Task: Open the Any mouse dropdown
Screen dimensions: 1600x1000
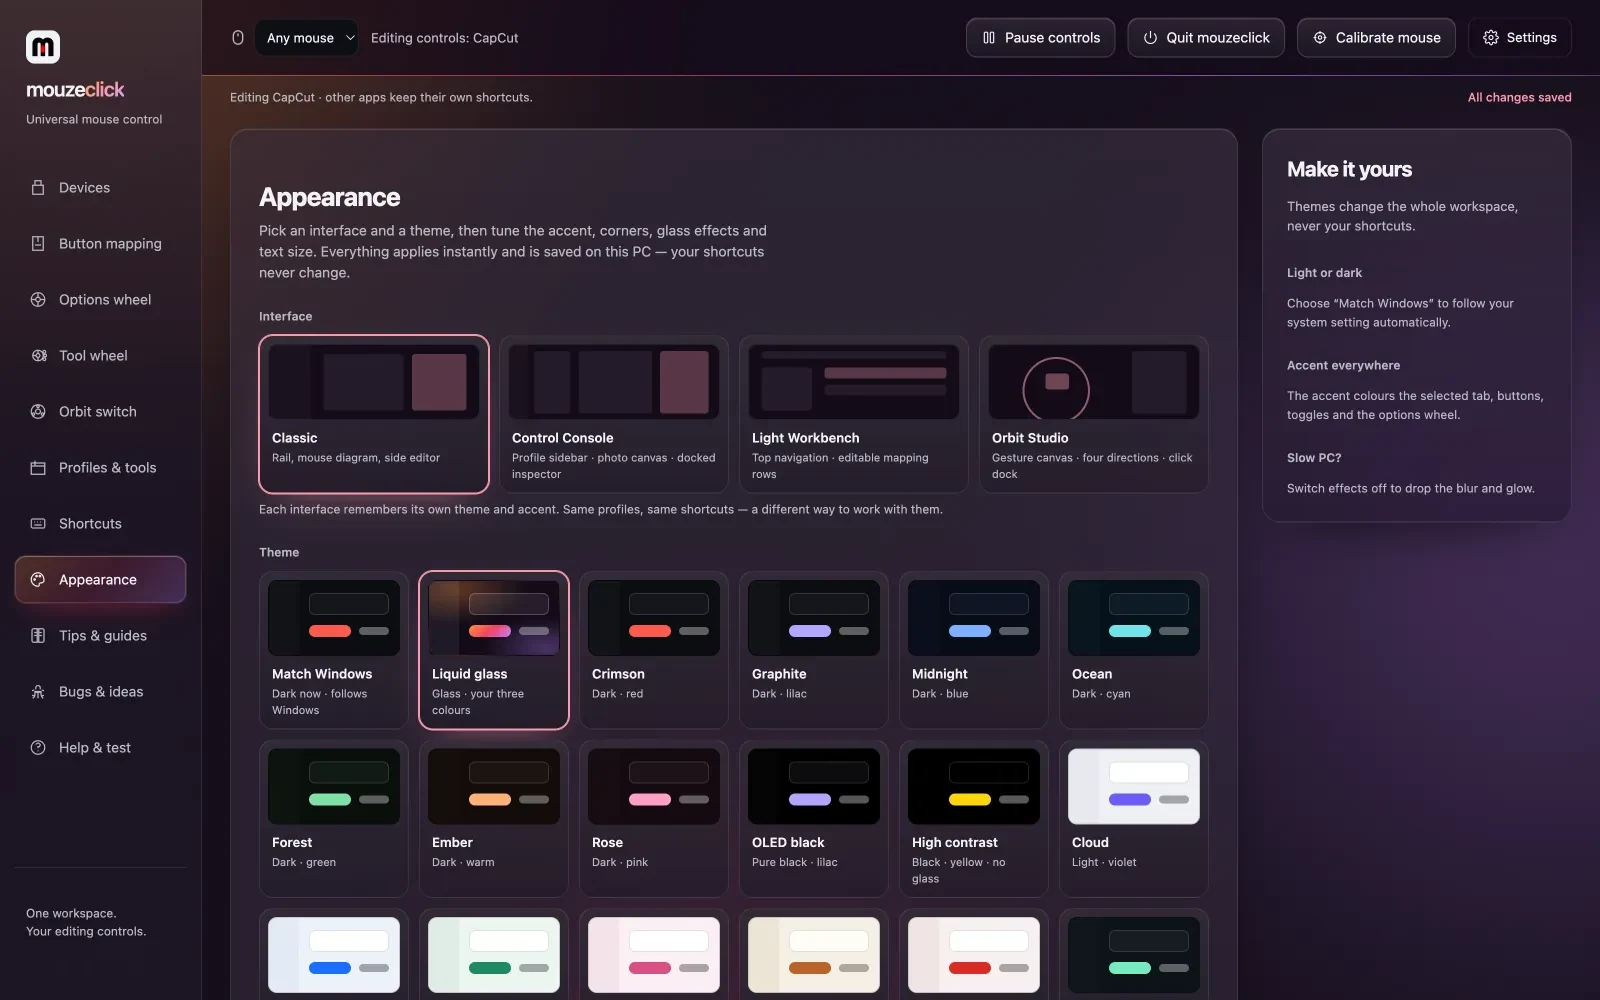Action: coord(306,38)
